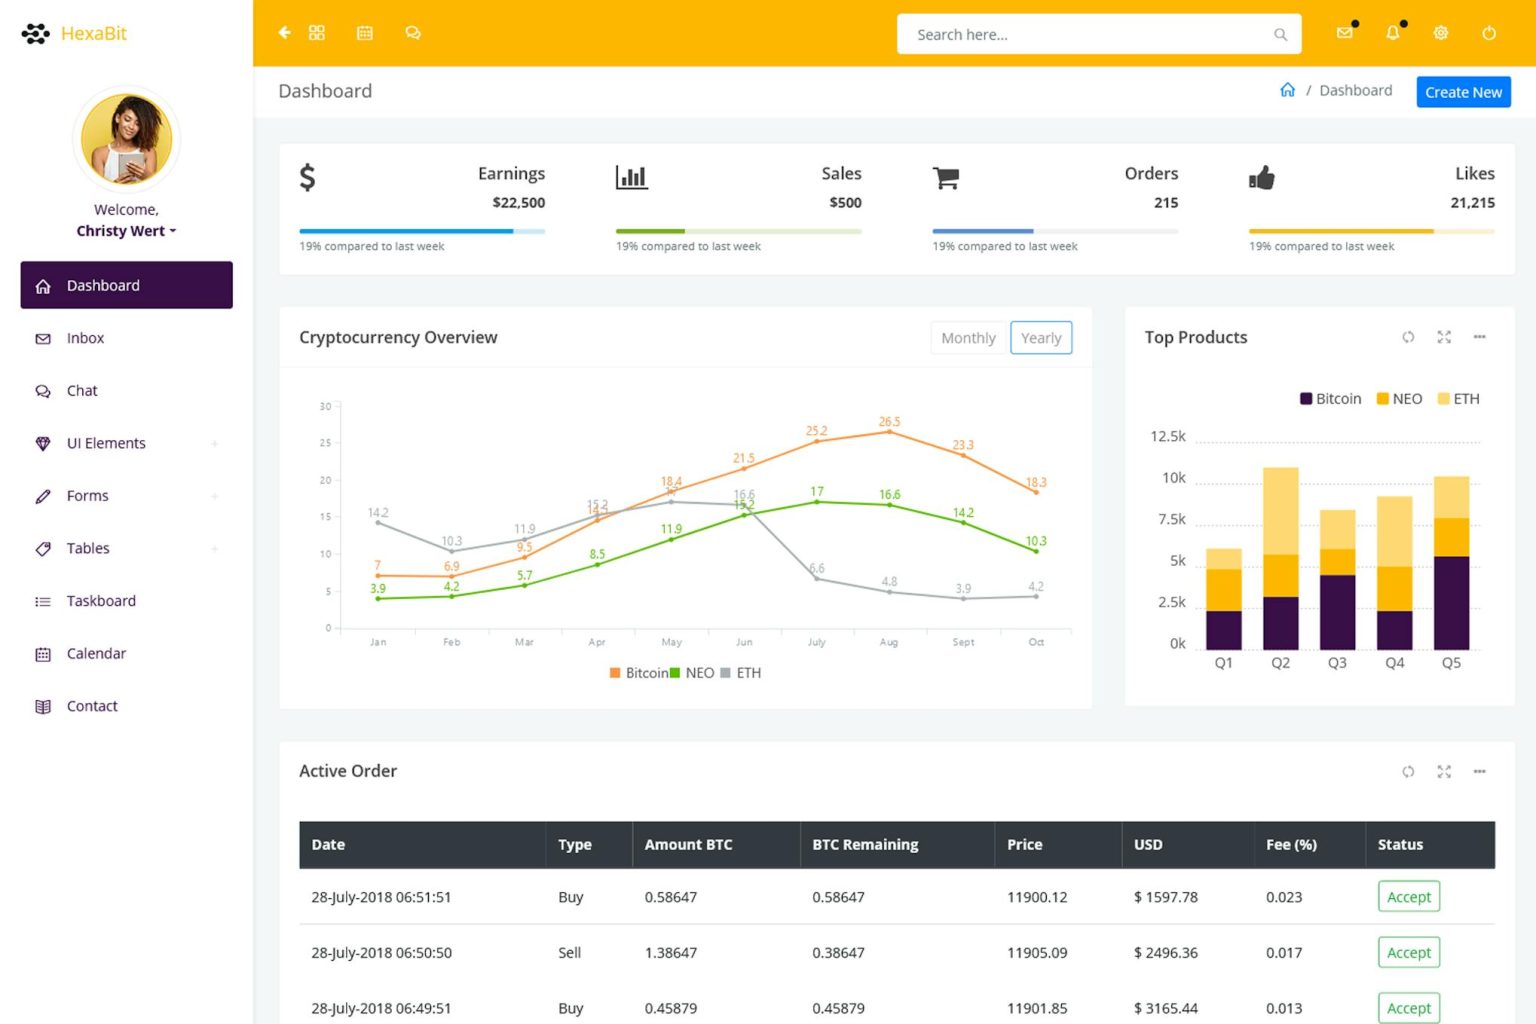1536x1024 pixels.
Task: Expand the Active Order panel to fullscreen
Action: (1444, 771)
